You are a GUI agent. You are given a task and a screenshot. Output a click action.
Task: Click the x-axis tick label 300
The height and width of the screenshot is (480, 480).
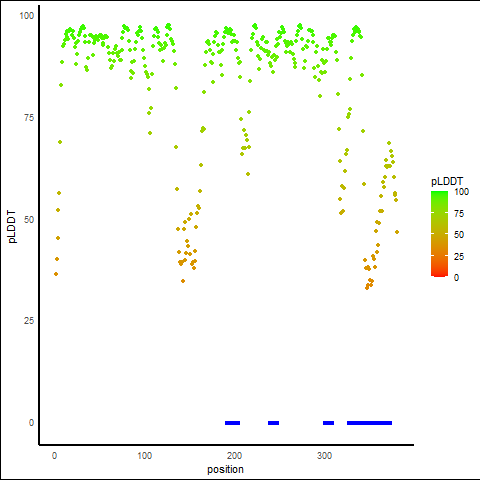click(324, 455)
